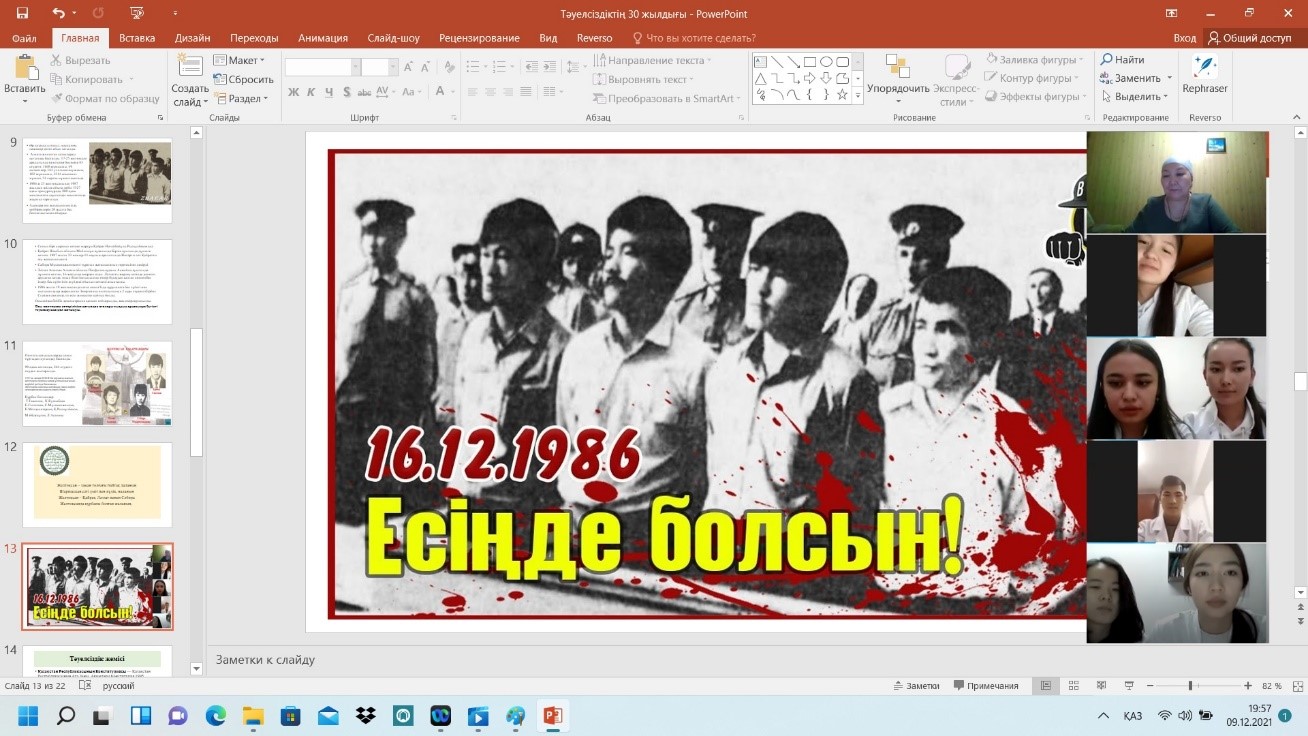Toggle the Примечания comments pane
Image resolution: width=1308 pixels, height=736 pixels.
tap(985, 686)
